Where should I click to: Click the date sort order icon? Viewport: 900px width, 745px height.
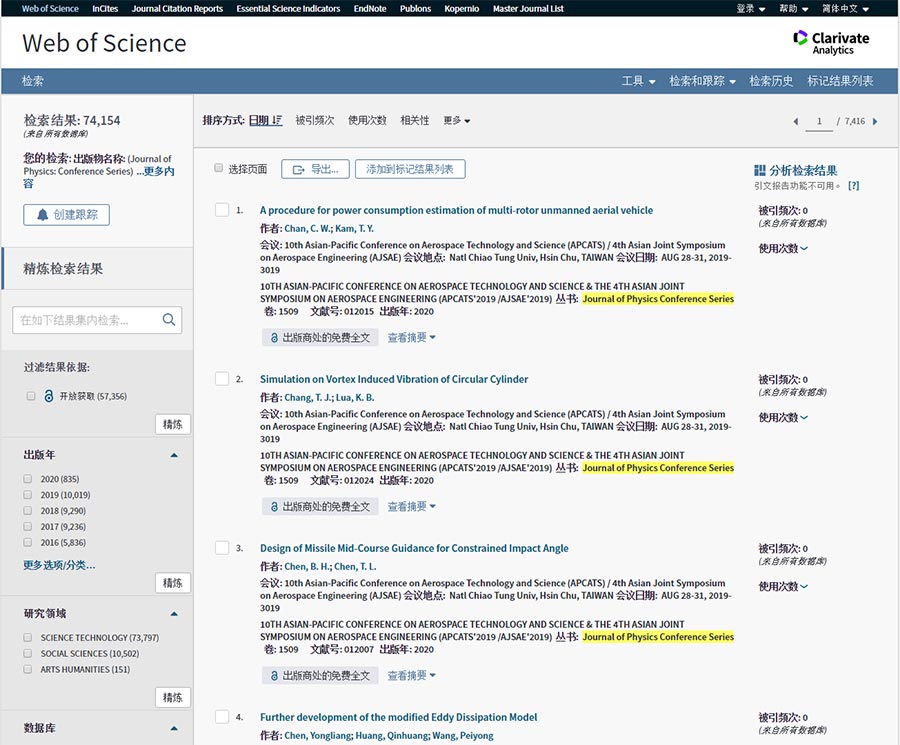pos(277,120)
